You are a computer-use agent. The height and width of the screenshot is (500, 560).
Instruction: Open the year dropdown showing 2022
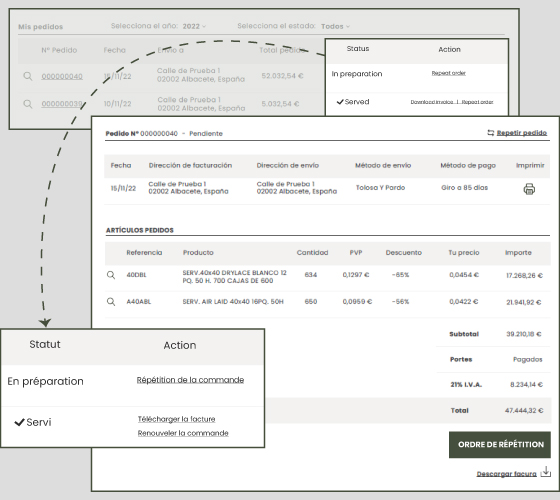pos(194,26)
